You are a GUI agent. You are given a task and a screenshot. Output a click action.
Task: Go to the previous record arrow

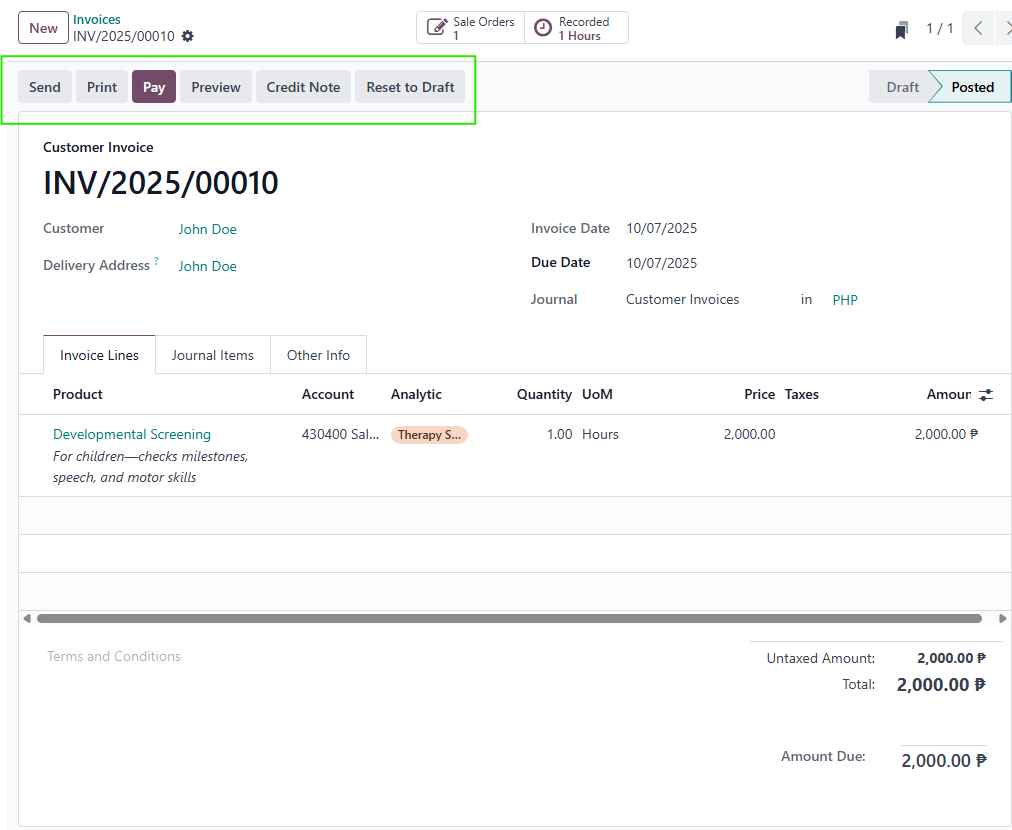pos(978,29)
